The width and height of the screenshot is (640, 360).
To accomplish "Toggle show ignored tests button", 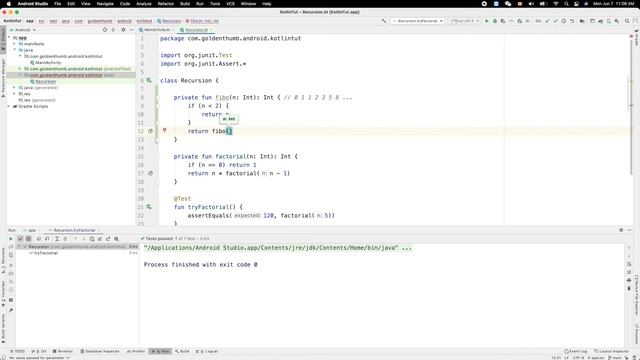I will pos(29,239).
